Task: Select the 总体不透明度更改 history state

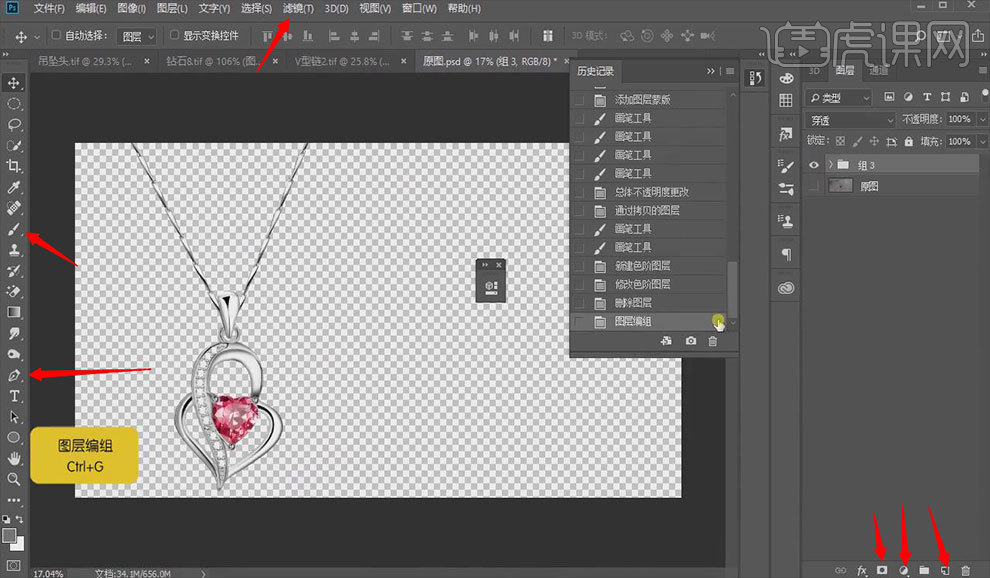Action: [x=650, y=192]
